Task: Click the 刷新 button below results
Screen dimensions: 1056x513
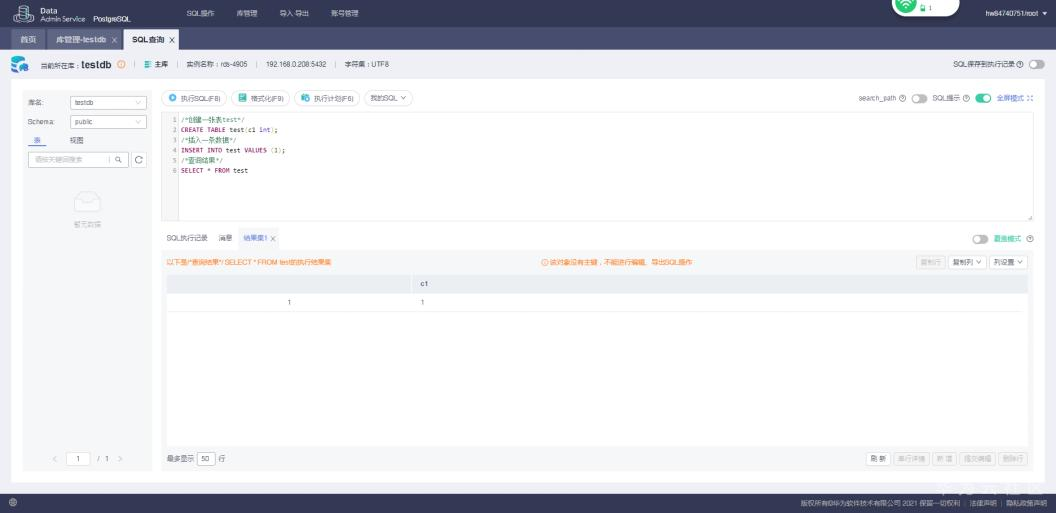Action: coord(878,458)
